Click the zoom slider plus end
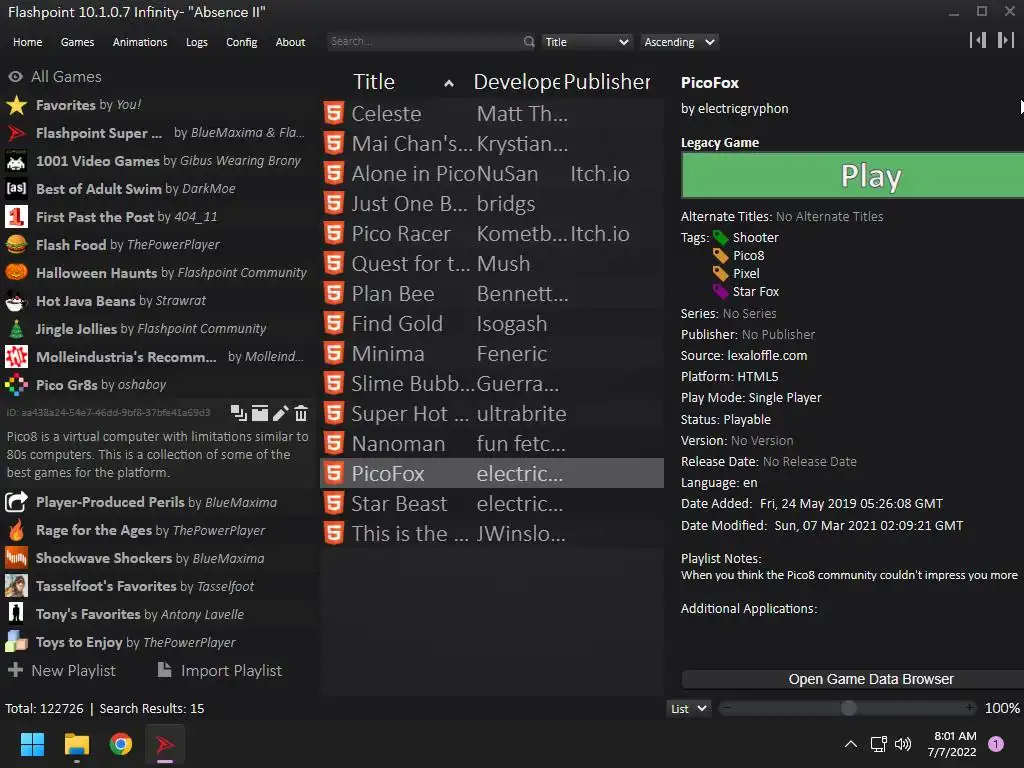 pos(970,708)
